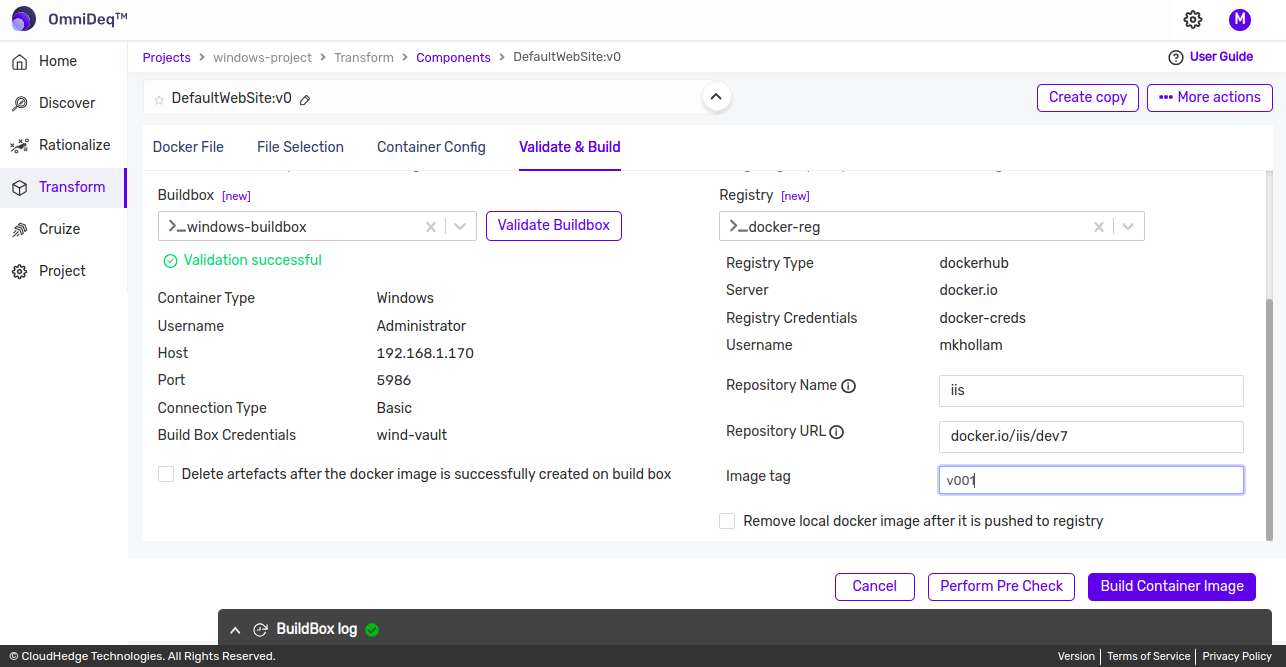
Task: Click Components breadcrumb link
Action: (x=454, y=58)
